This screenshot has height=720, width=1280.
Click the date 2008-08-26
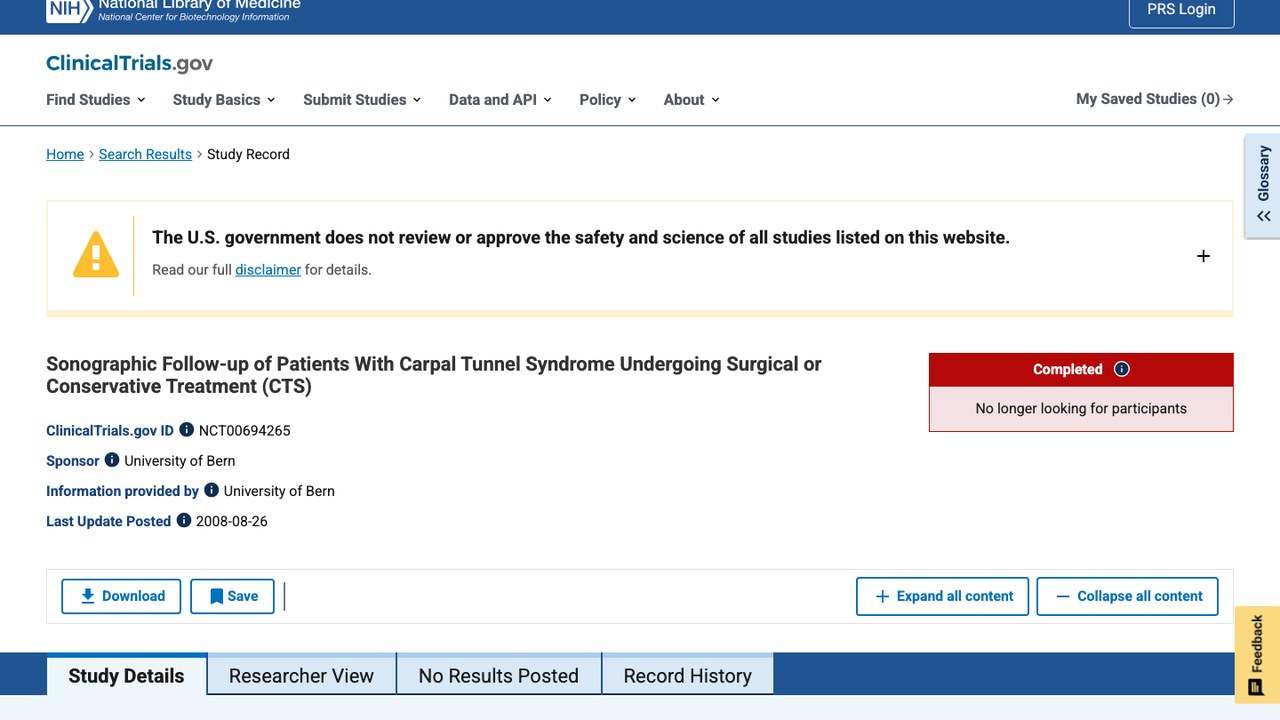click(232, 521)
